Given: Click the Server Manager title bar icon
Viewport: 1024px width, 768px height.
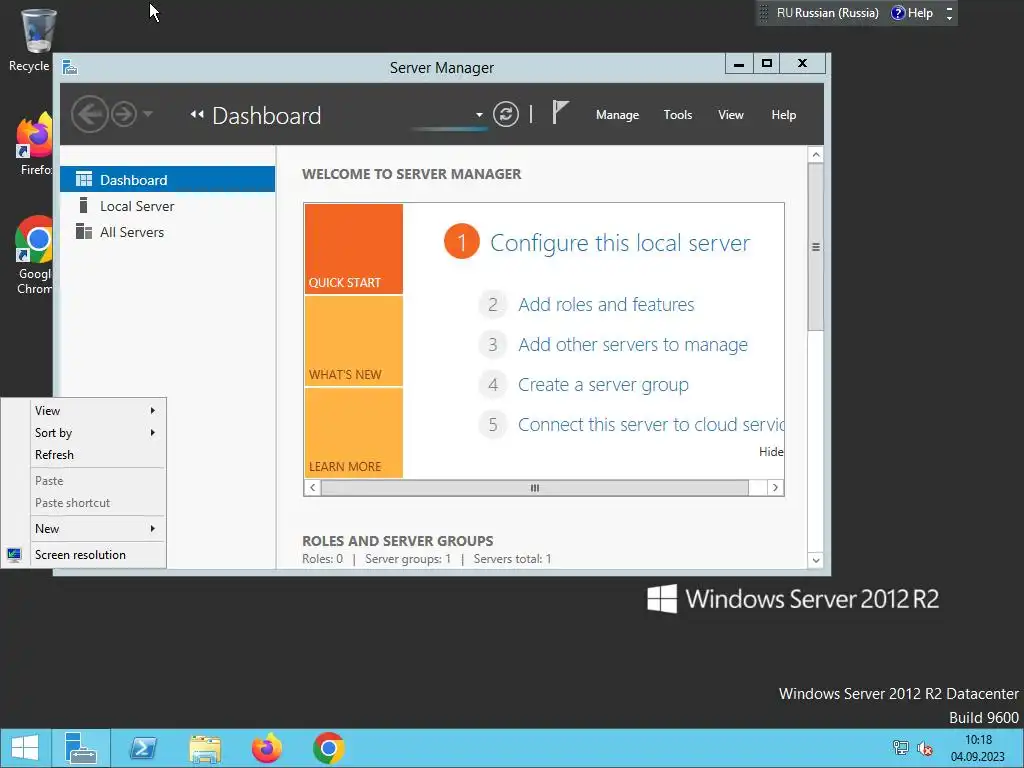Looking at the screenshot, I should click(70, 67).
